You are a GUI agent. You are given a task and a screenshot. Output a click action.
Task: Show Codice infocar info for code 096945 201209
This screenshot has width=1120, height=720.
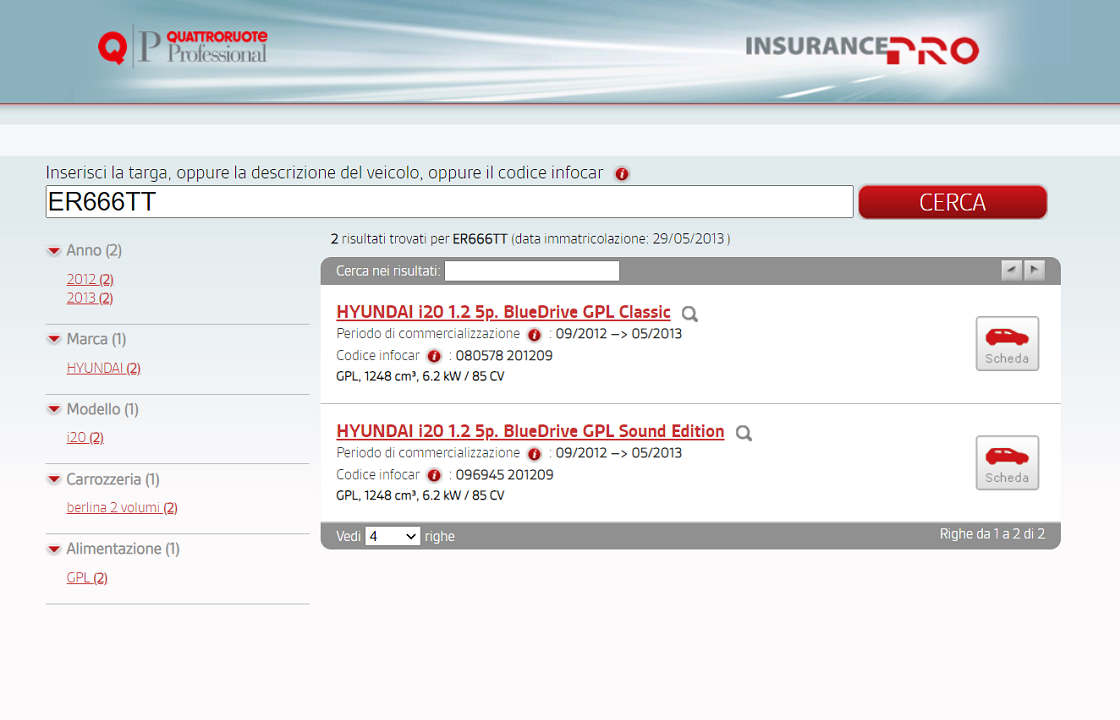[434, 475]
